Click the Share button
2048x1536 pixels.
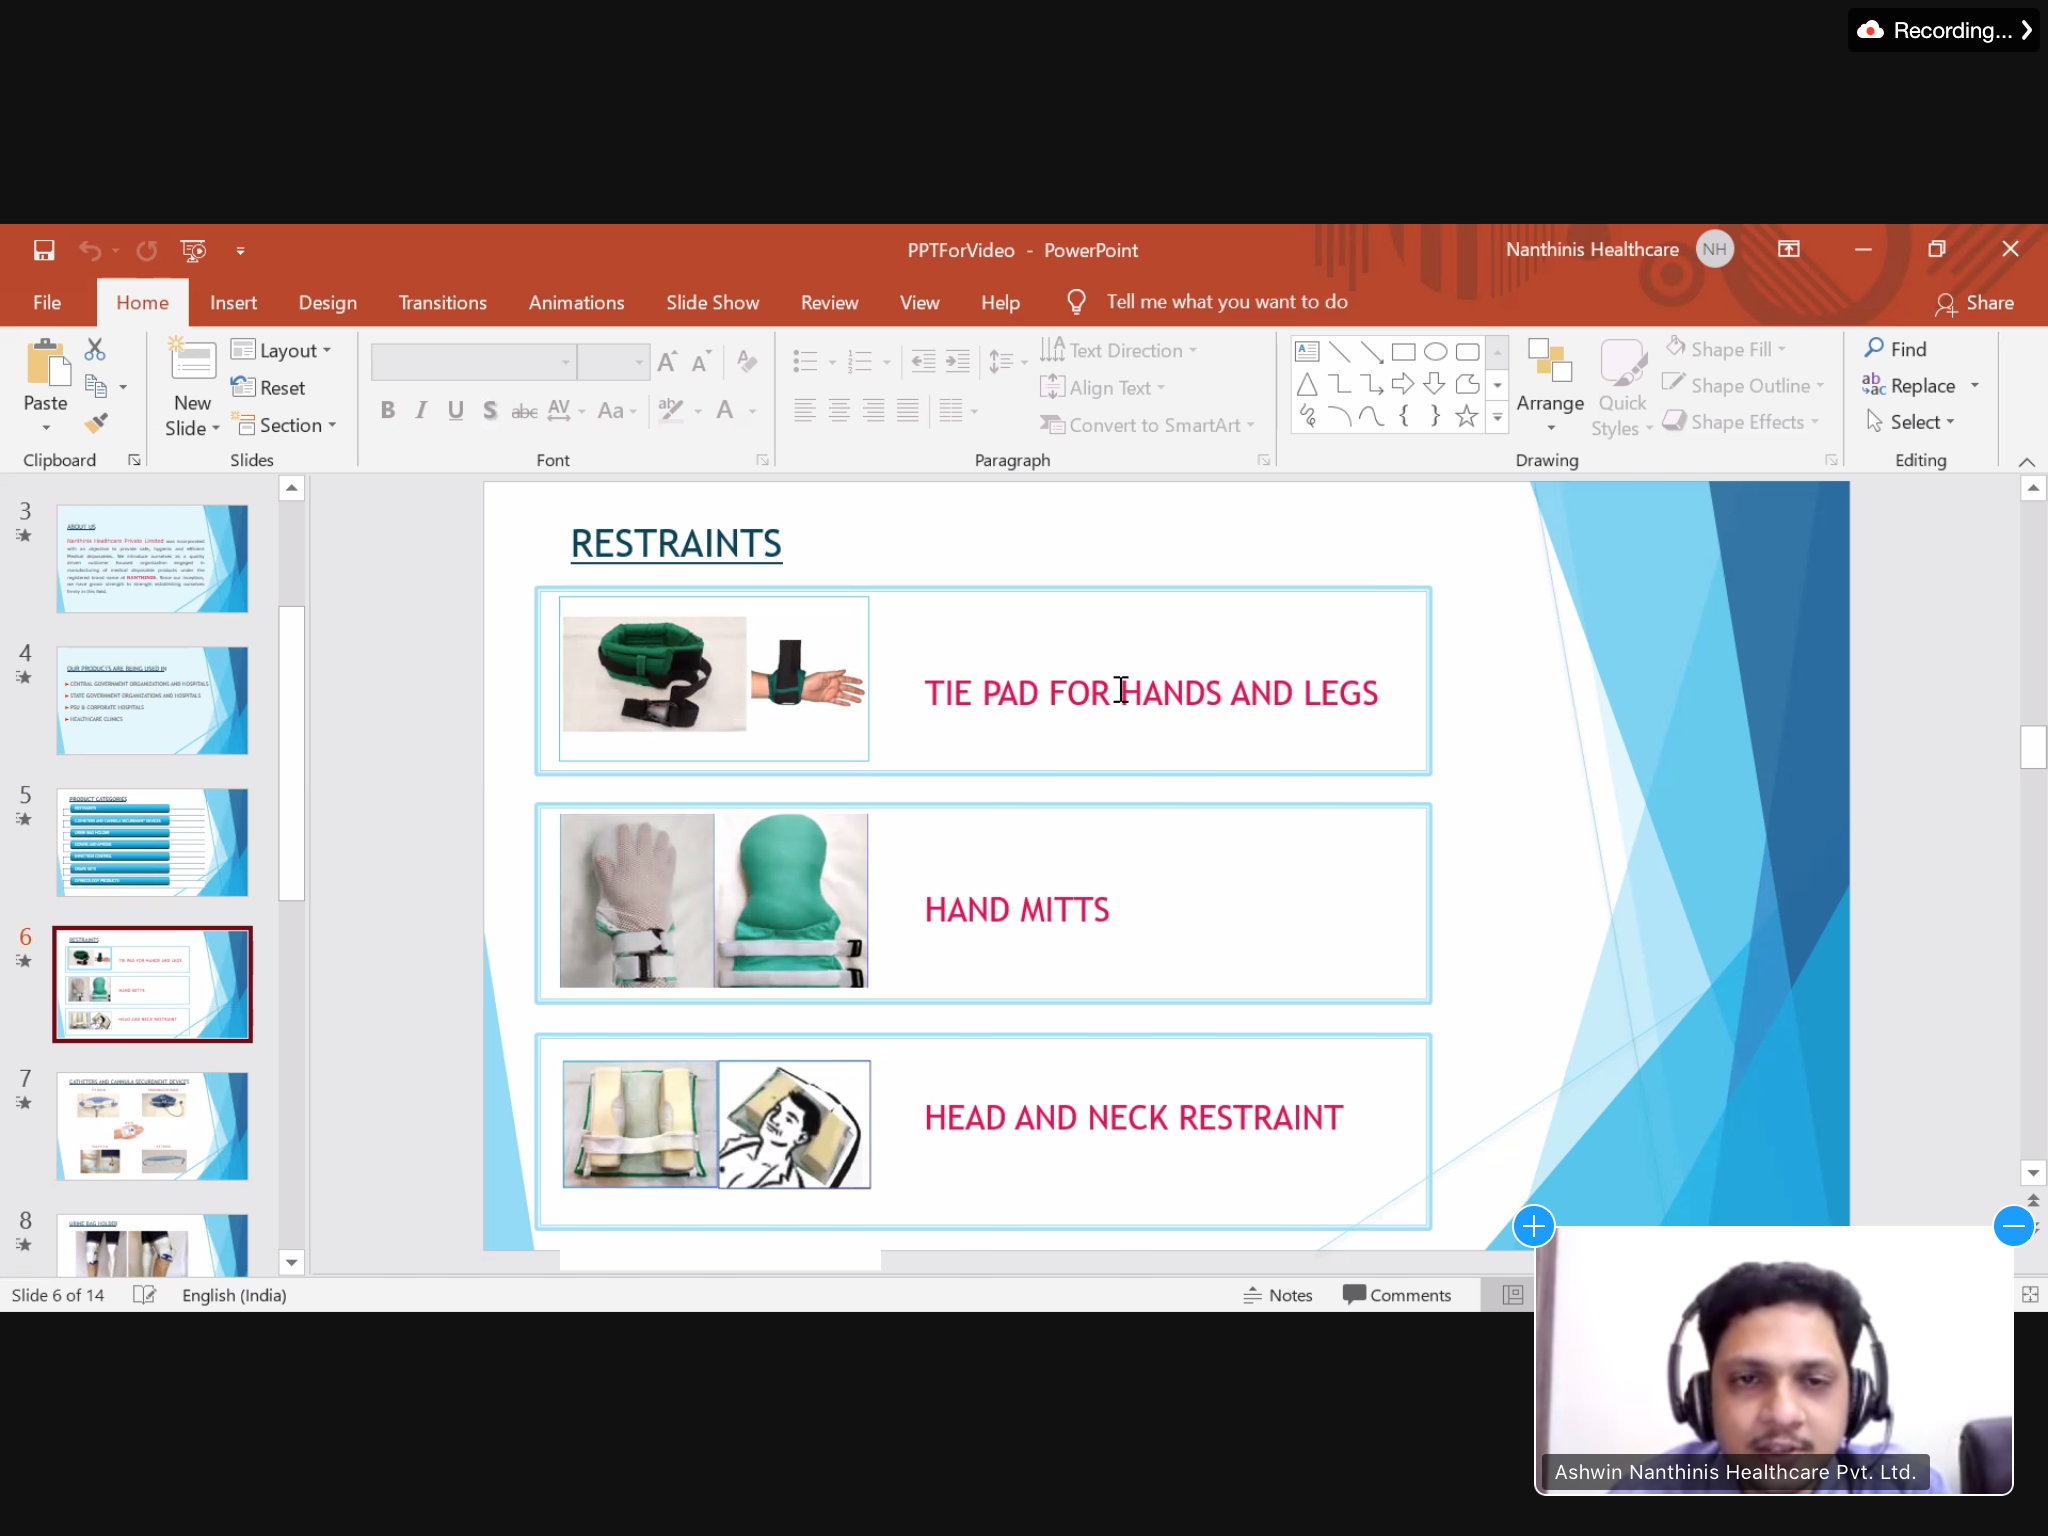coord(1975,303)
